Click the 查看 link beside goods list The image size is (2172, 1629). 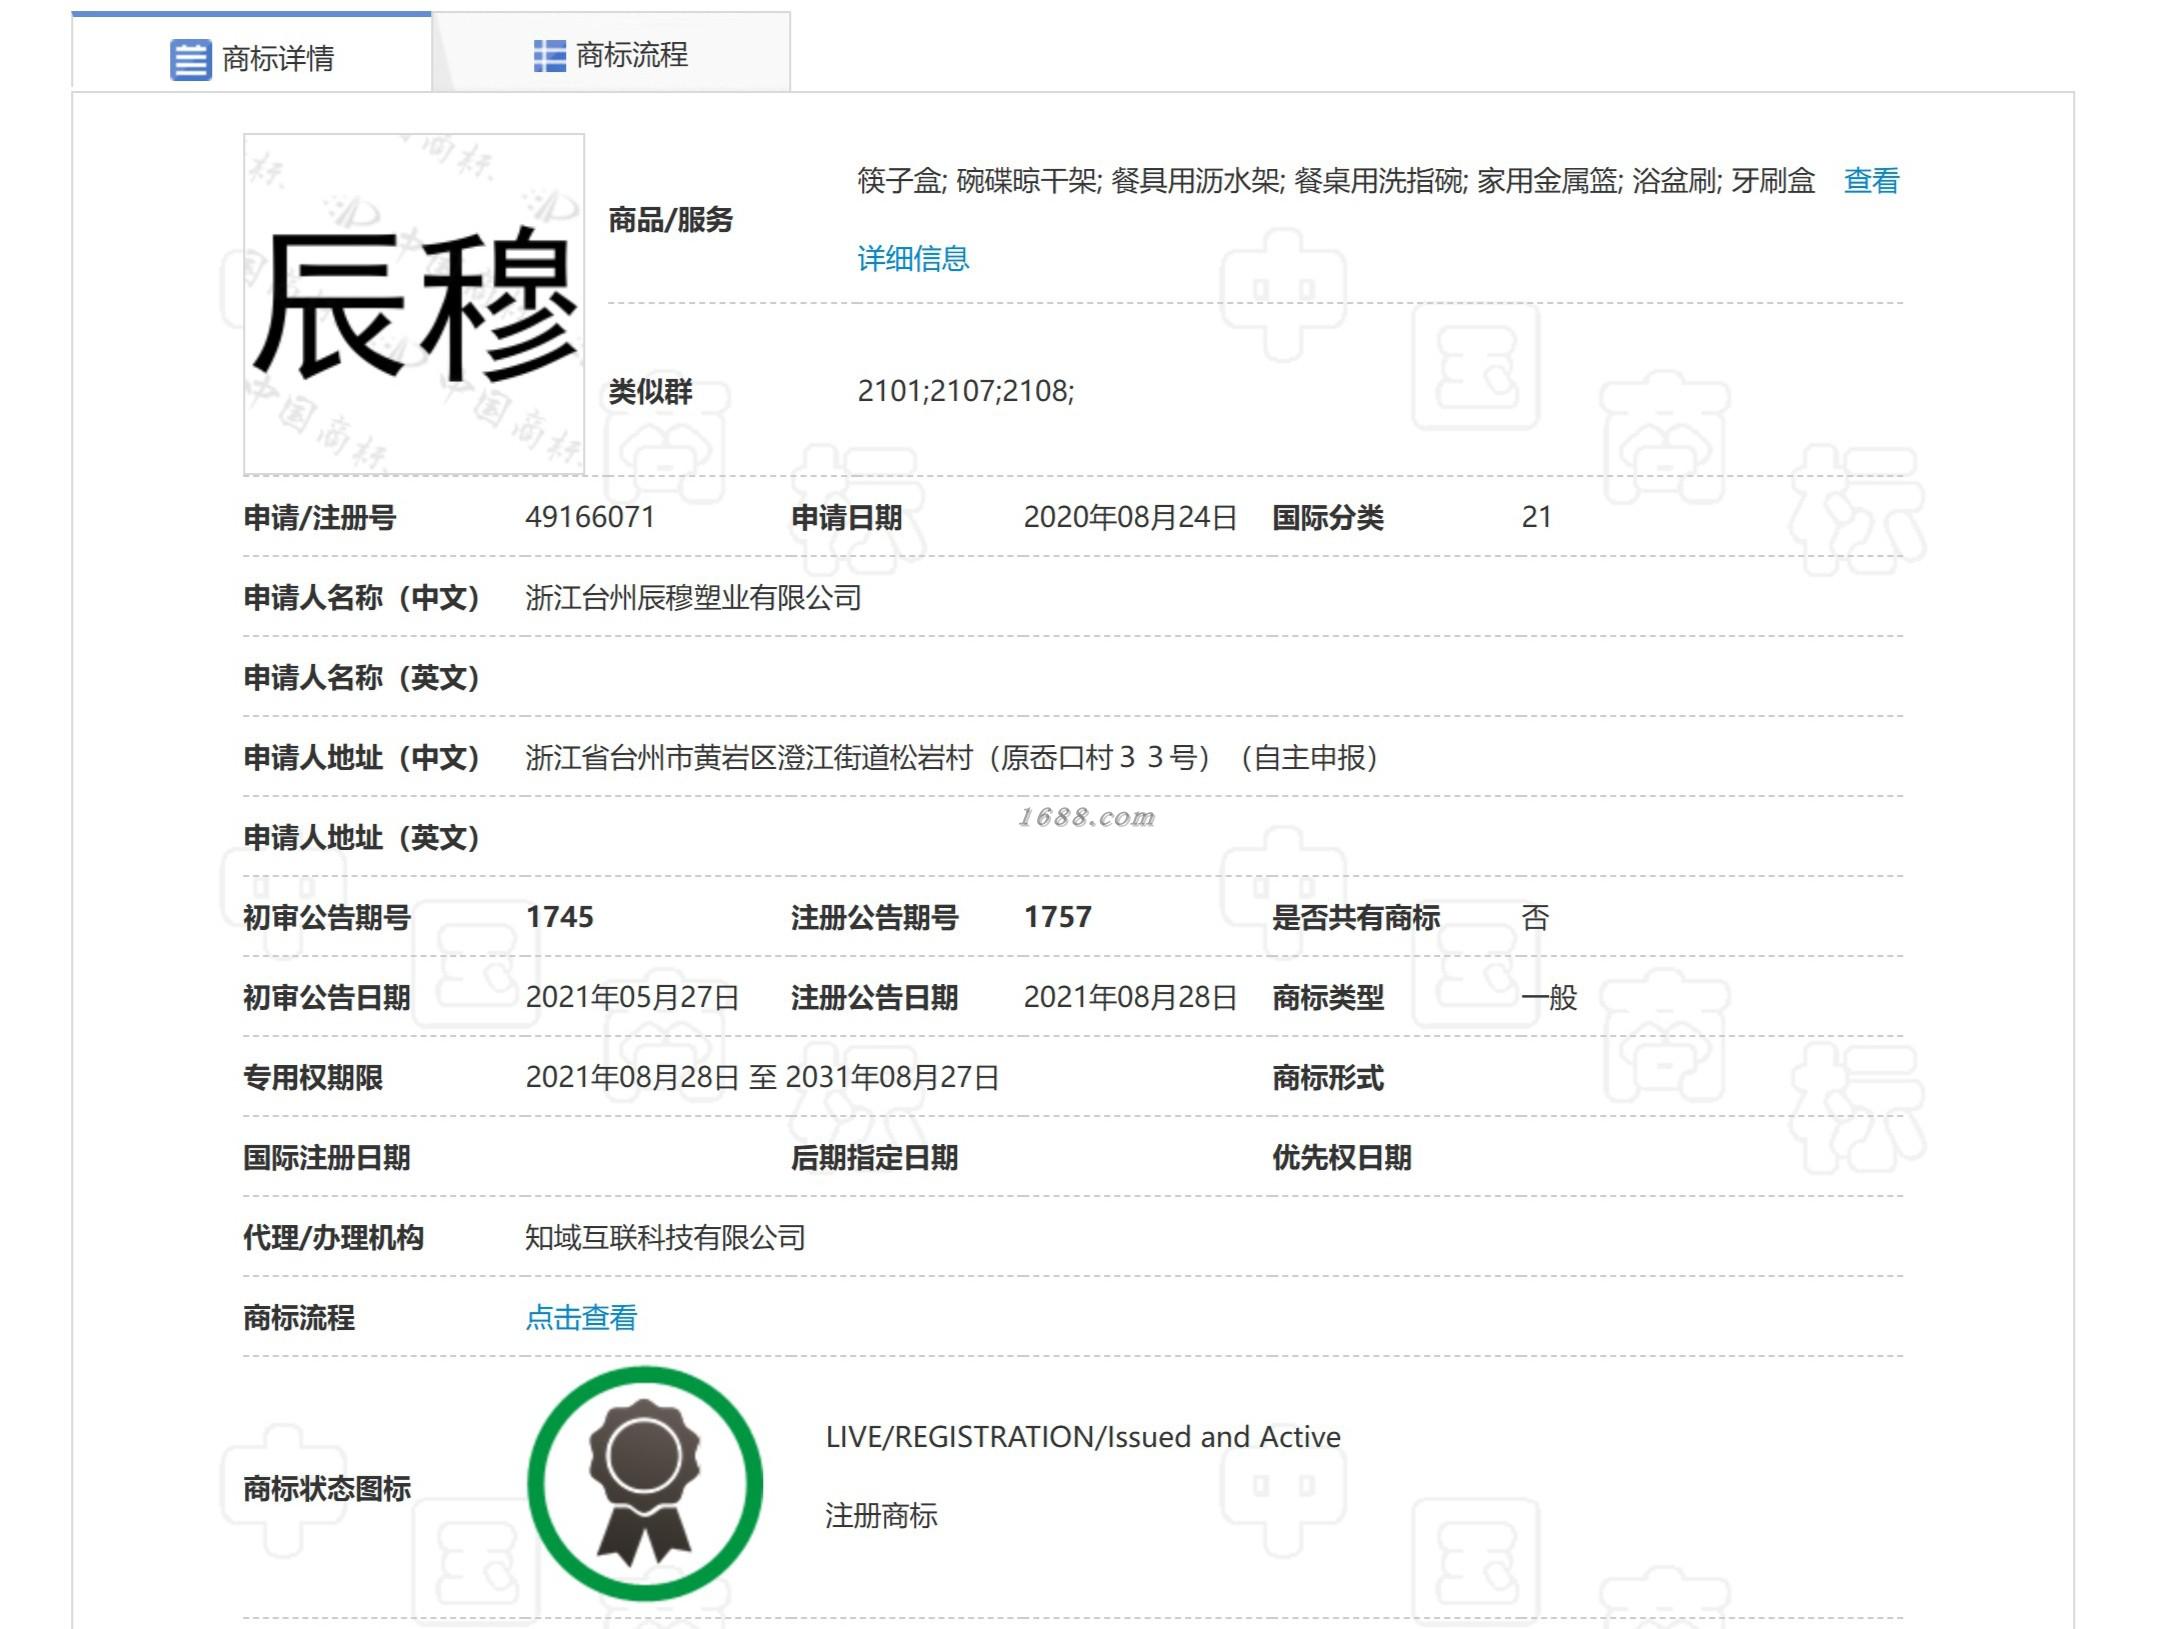[x=1870, y=181]
